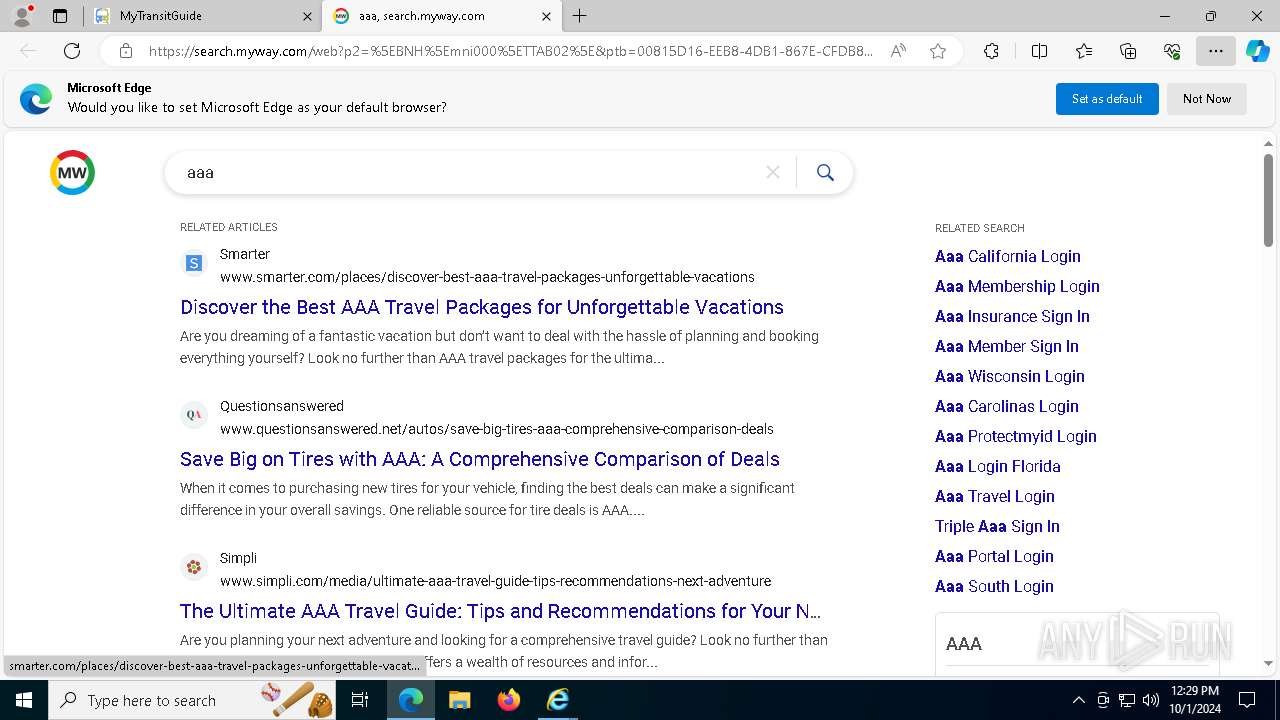The width and height of the screenshot is (1280, 720).
Task: Select Aaa Wisconsin Login related search
Action: [1010, 376]
